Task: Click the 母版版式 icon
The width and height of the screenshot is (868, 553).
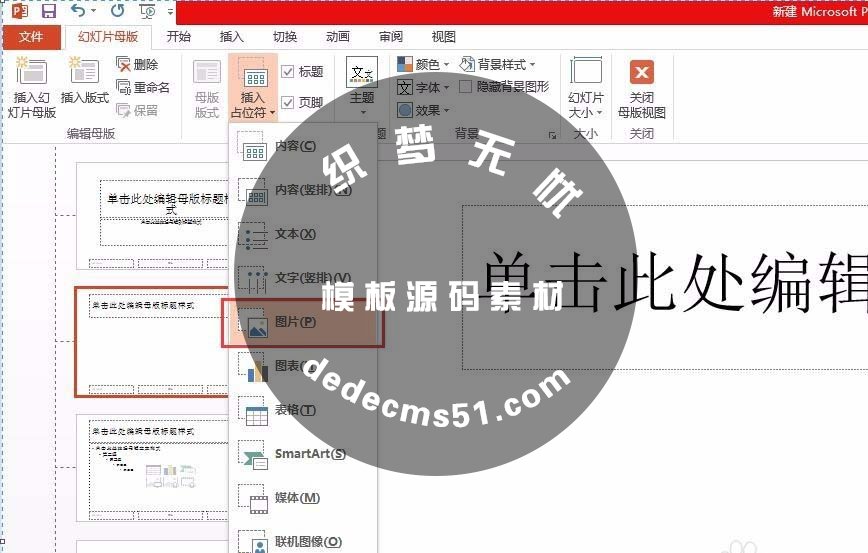Action: click(207, 89)
